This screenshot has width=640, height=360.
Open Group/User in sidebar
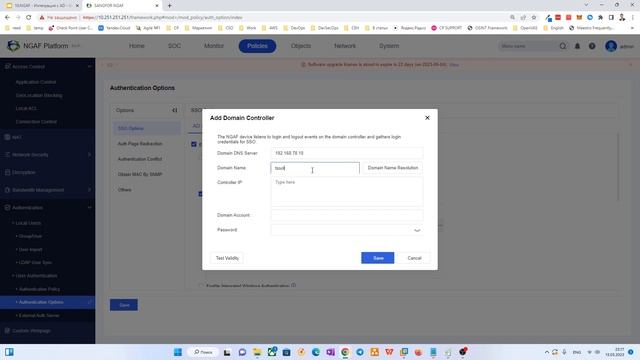pyautogui.click(x=30, y=236)
